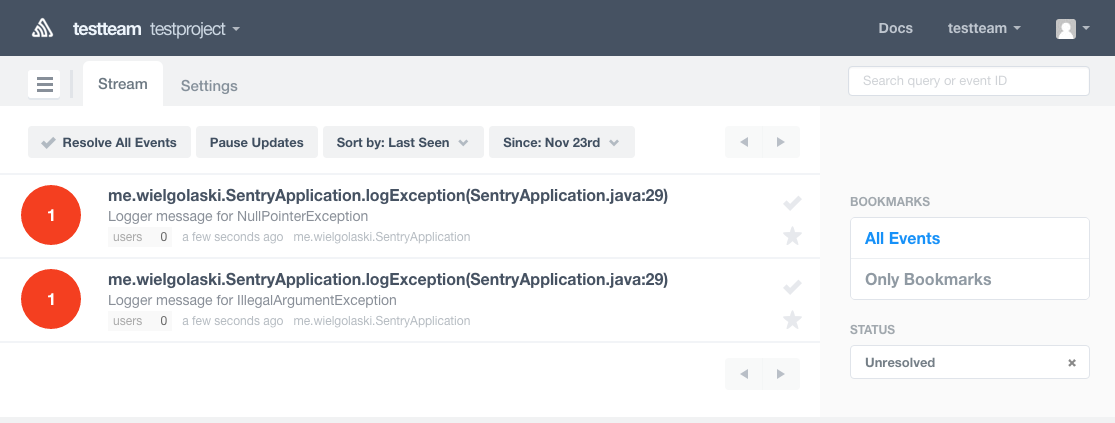Go to next page using top arrow
Viewport: 1115px width, 423px height.
[x=781, y=142]
